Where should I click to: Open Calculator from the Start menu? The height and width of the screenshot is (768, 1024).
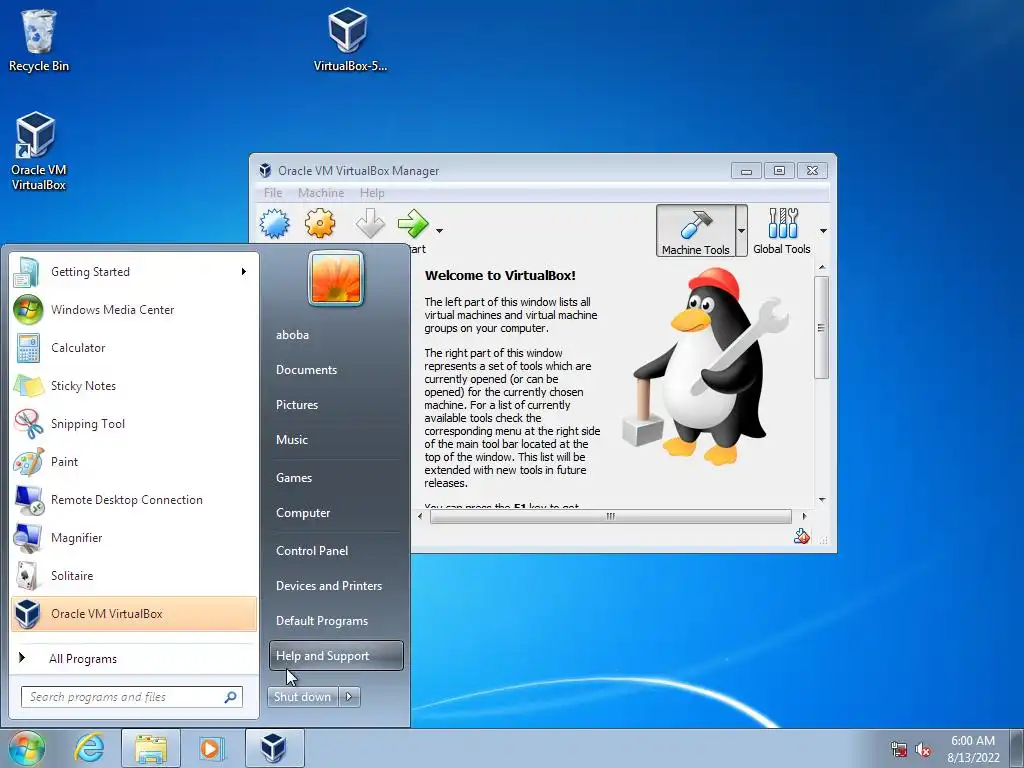(x=134, y=347)
